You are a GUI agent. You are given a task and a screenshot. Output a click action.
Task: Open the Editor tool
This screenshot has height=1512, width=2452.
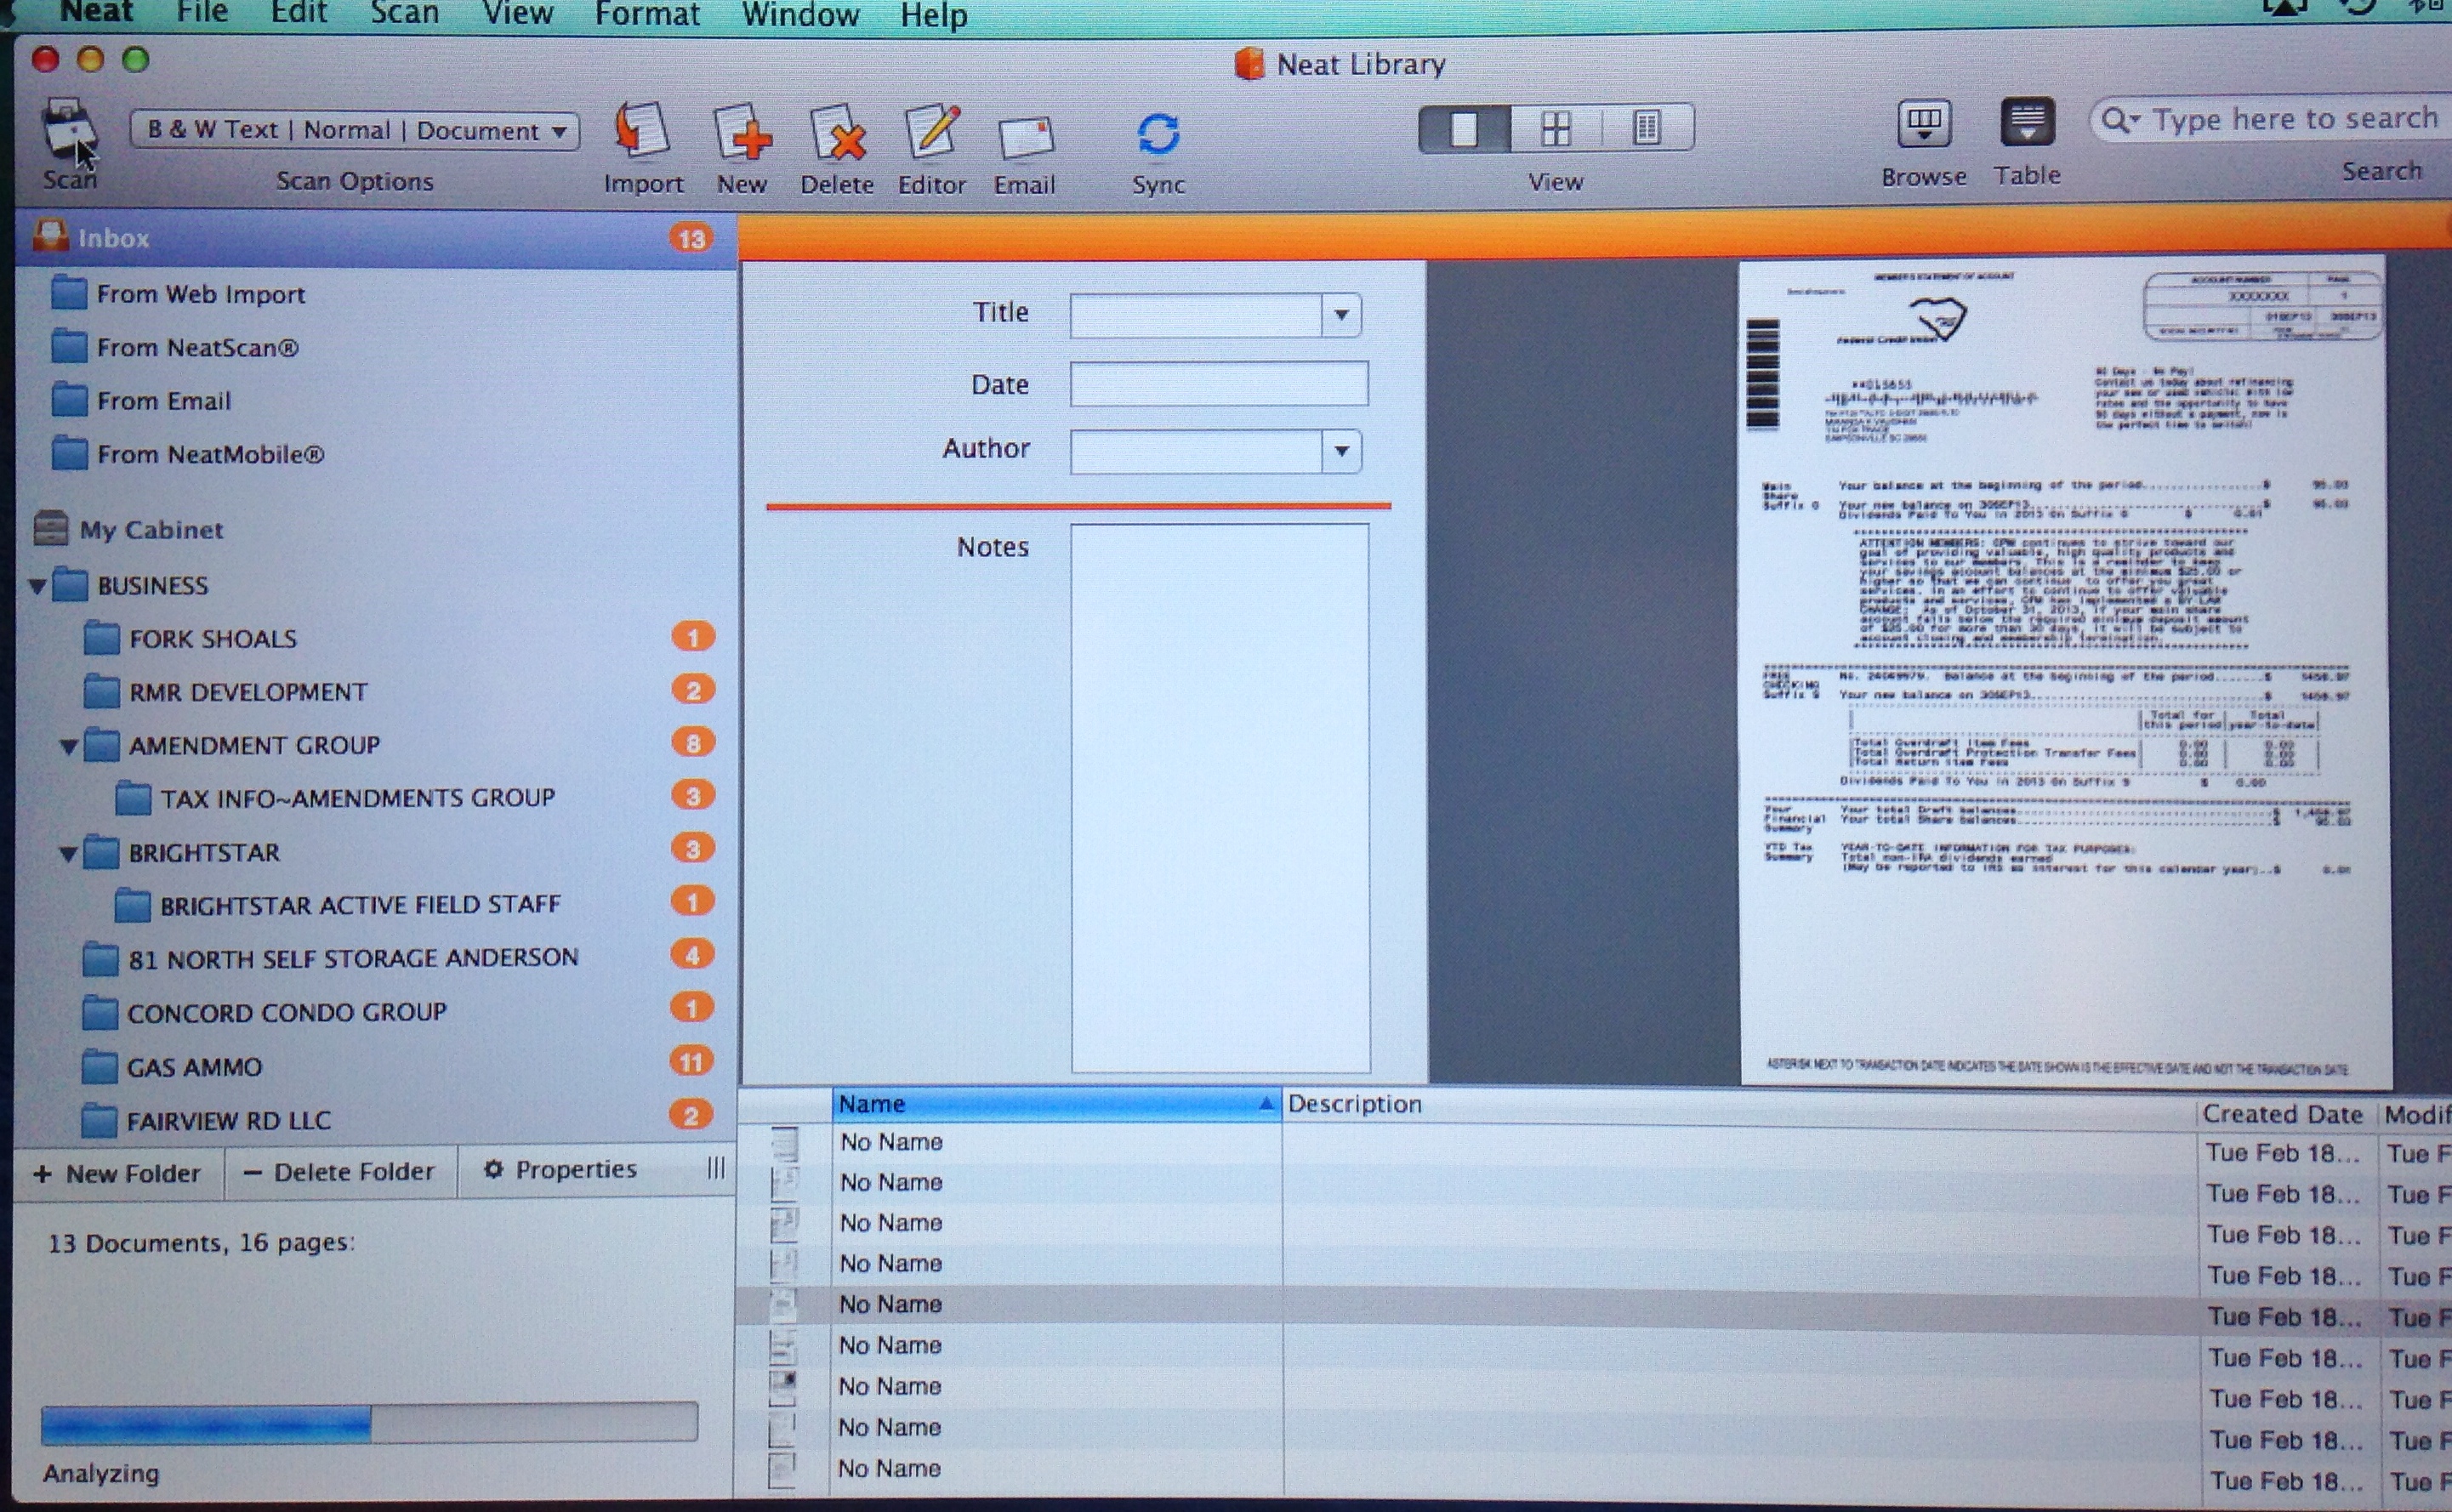pos(932,132)
